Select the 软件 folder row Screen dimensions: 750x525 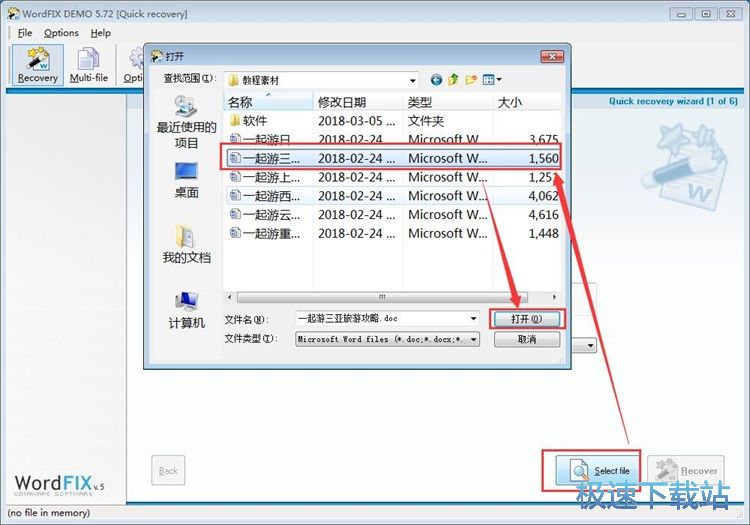click(393, 120)
